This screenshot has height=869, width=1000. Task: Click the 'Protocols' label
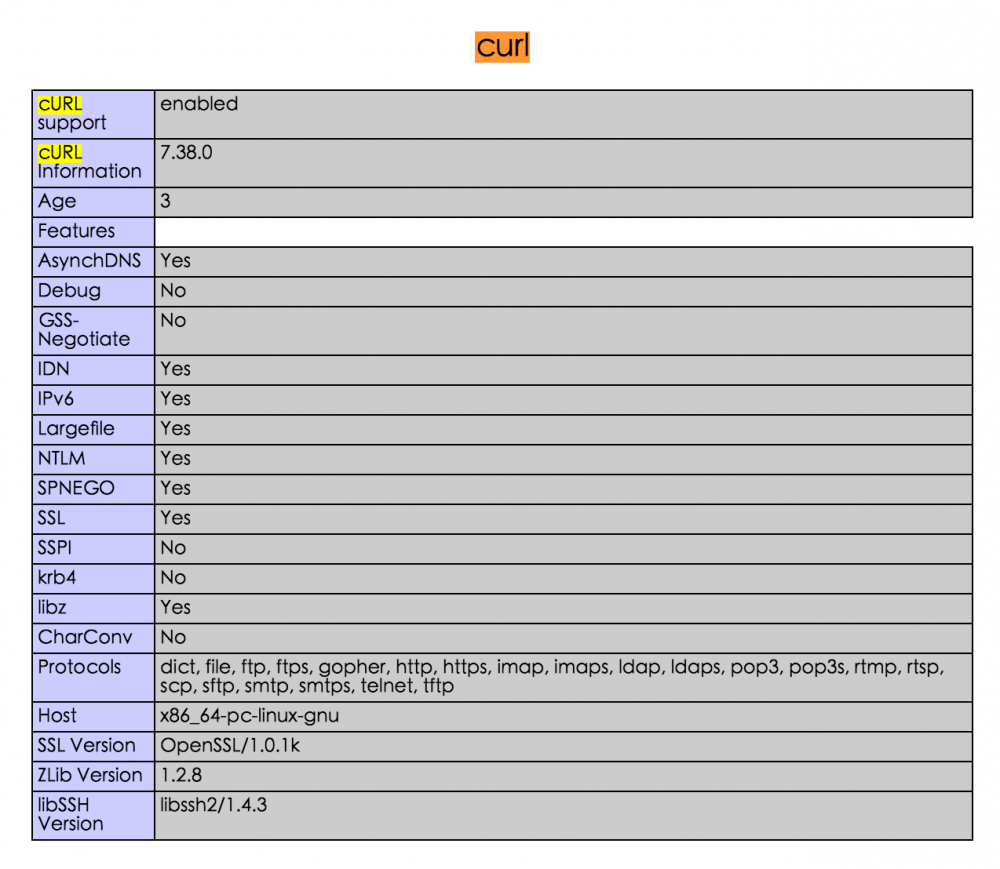click(x=79, y=668)
